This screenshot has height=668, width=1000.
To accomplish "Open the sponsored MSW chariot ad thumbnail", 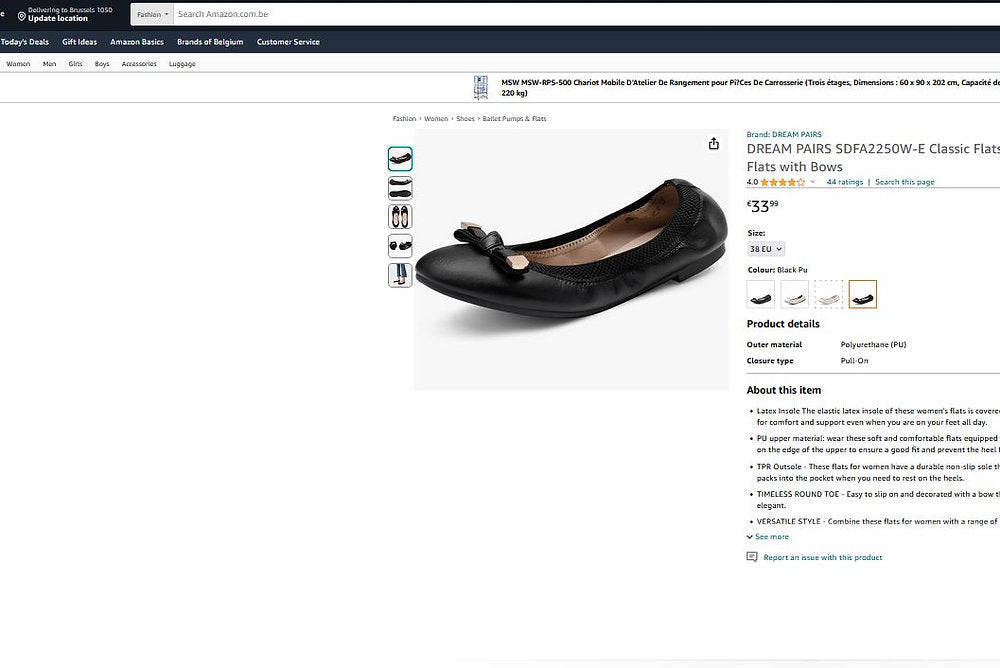I will 481,88.
